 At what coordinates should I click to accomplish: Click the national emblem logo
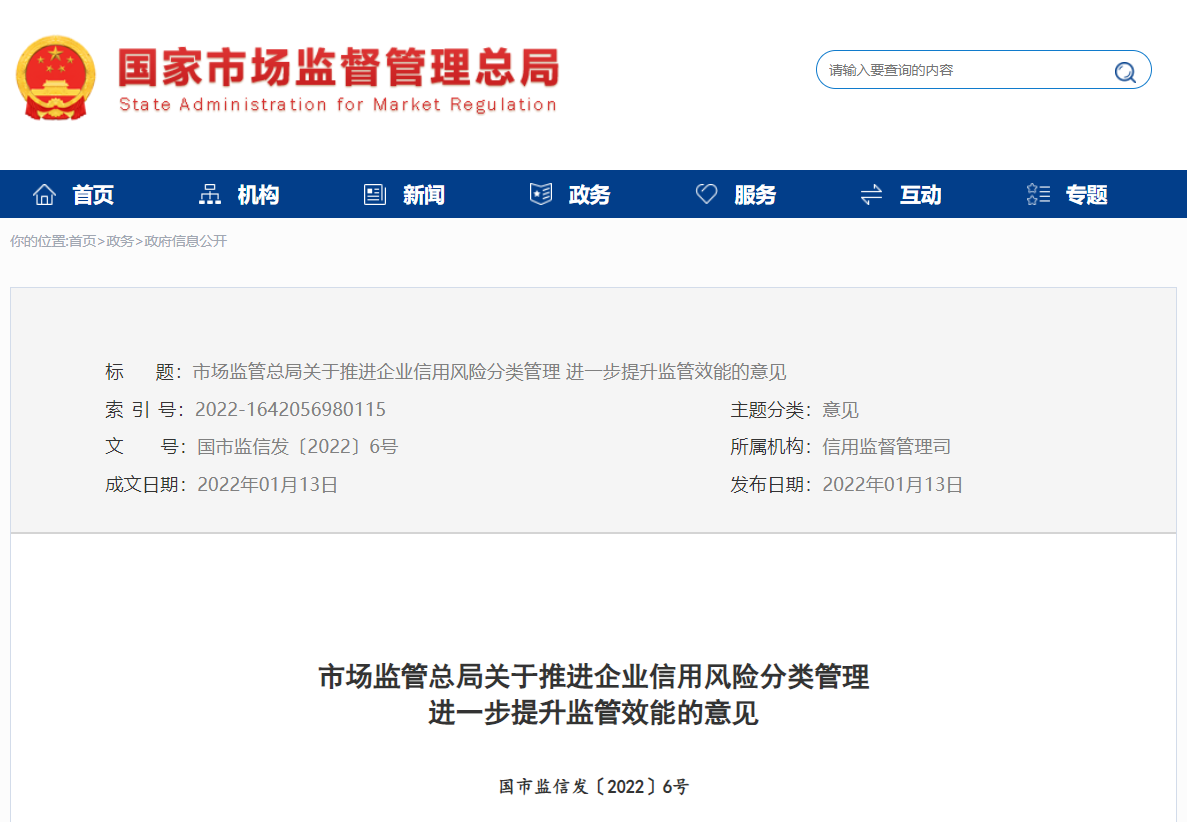(56, 78)
